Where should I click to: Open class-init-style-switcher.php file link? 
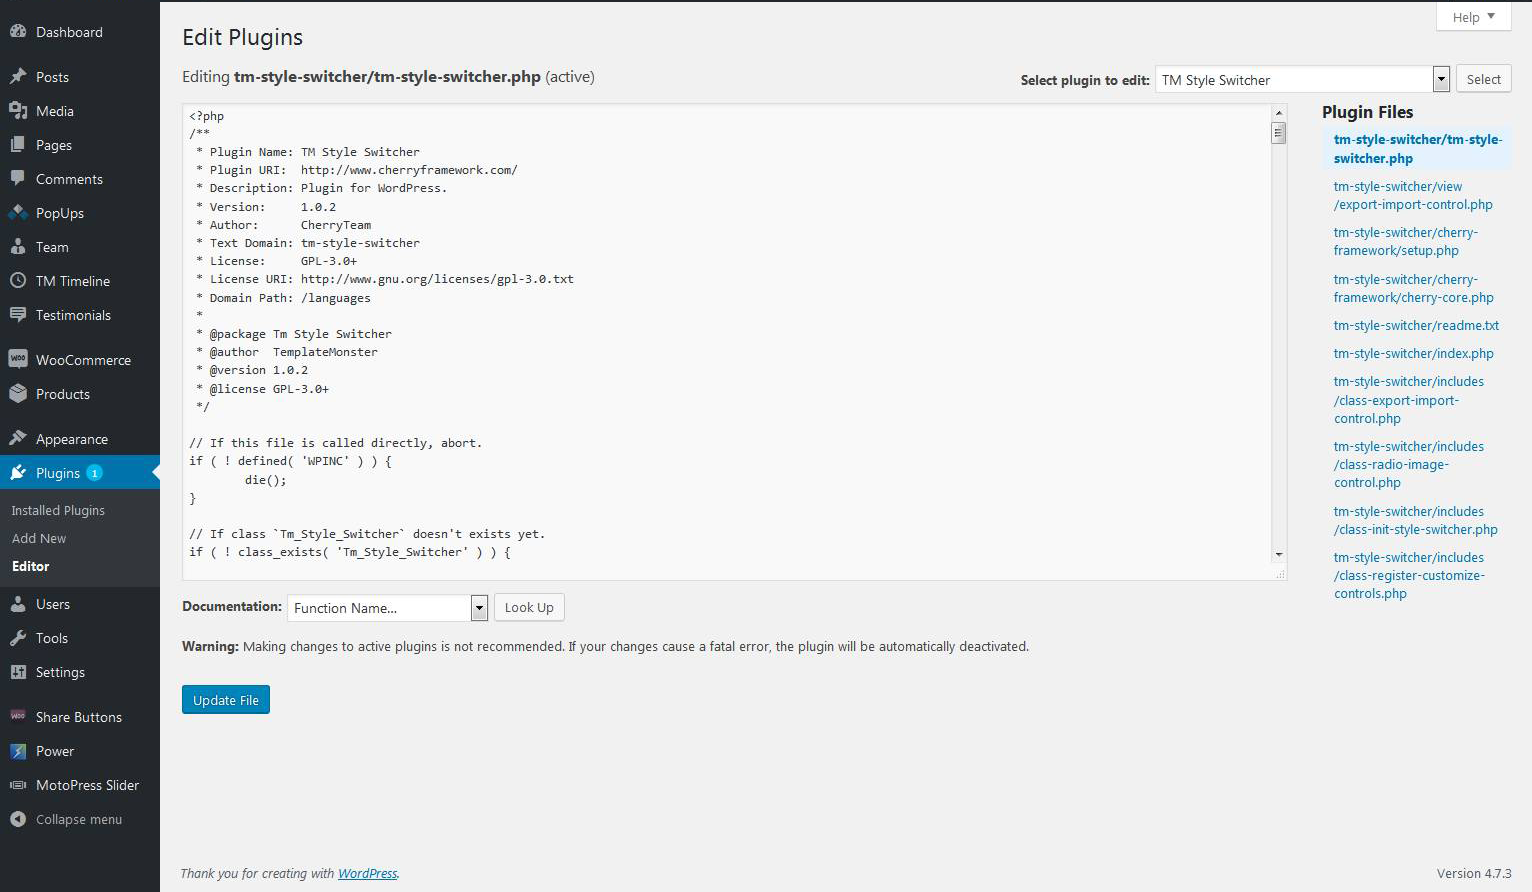pyautogui.click(x=1415, y=520)
